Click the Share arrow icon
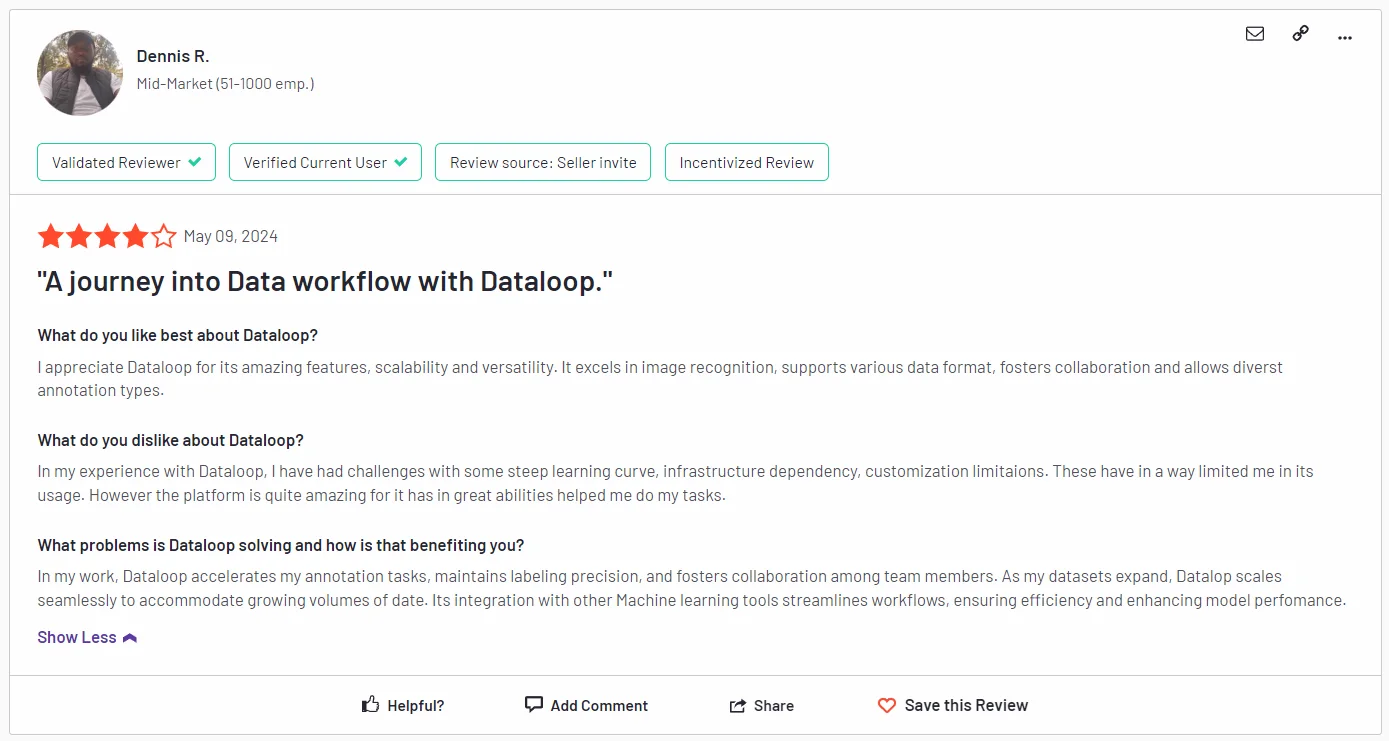The height and width of the screenshot is (741, 1389). tap(738, 706)
